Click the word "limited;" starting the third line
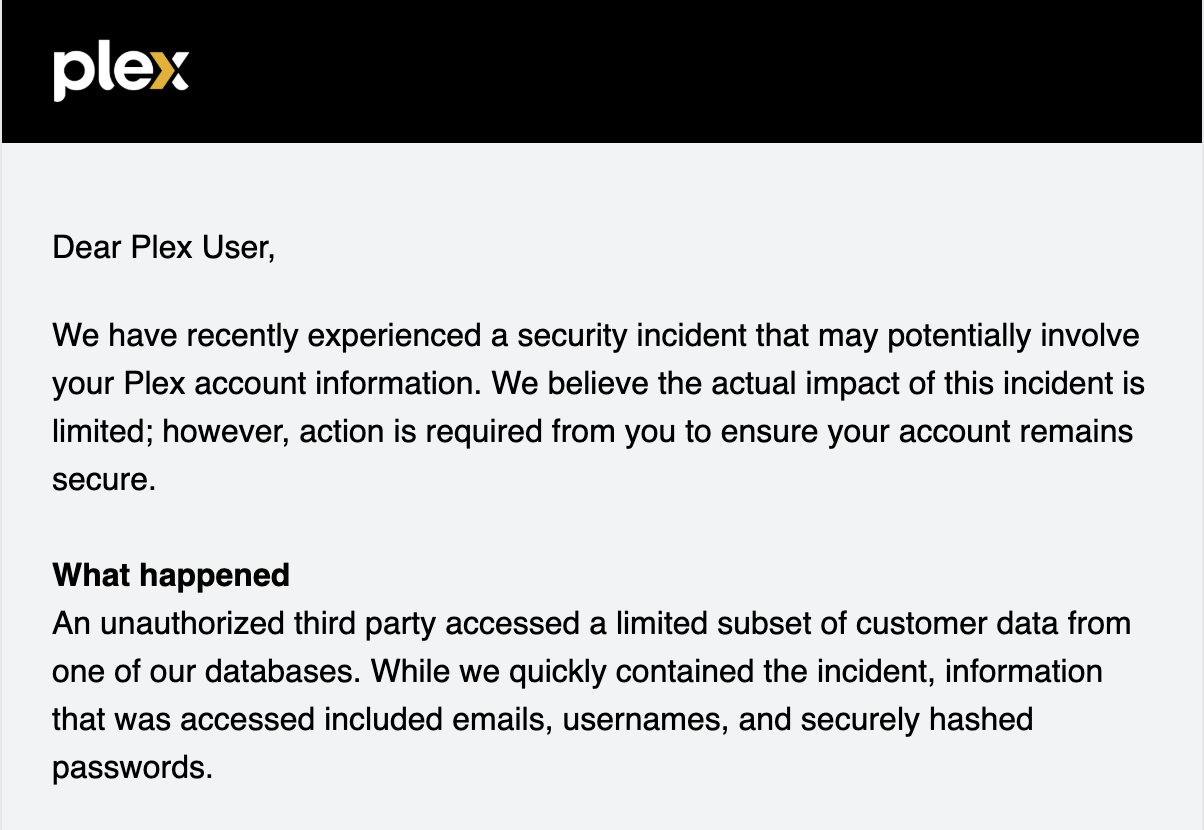Viewport: 1204px width, 830px height. [x=103, y=433]
